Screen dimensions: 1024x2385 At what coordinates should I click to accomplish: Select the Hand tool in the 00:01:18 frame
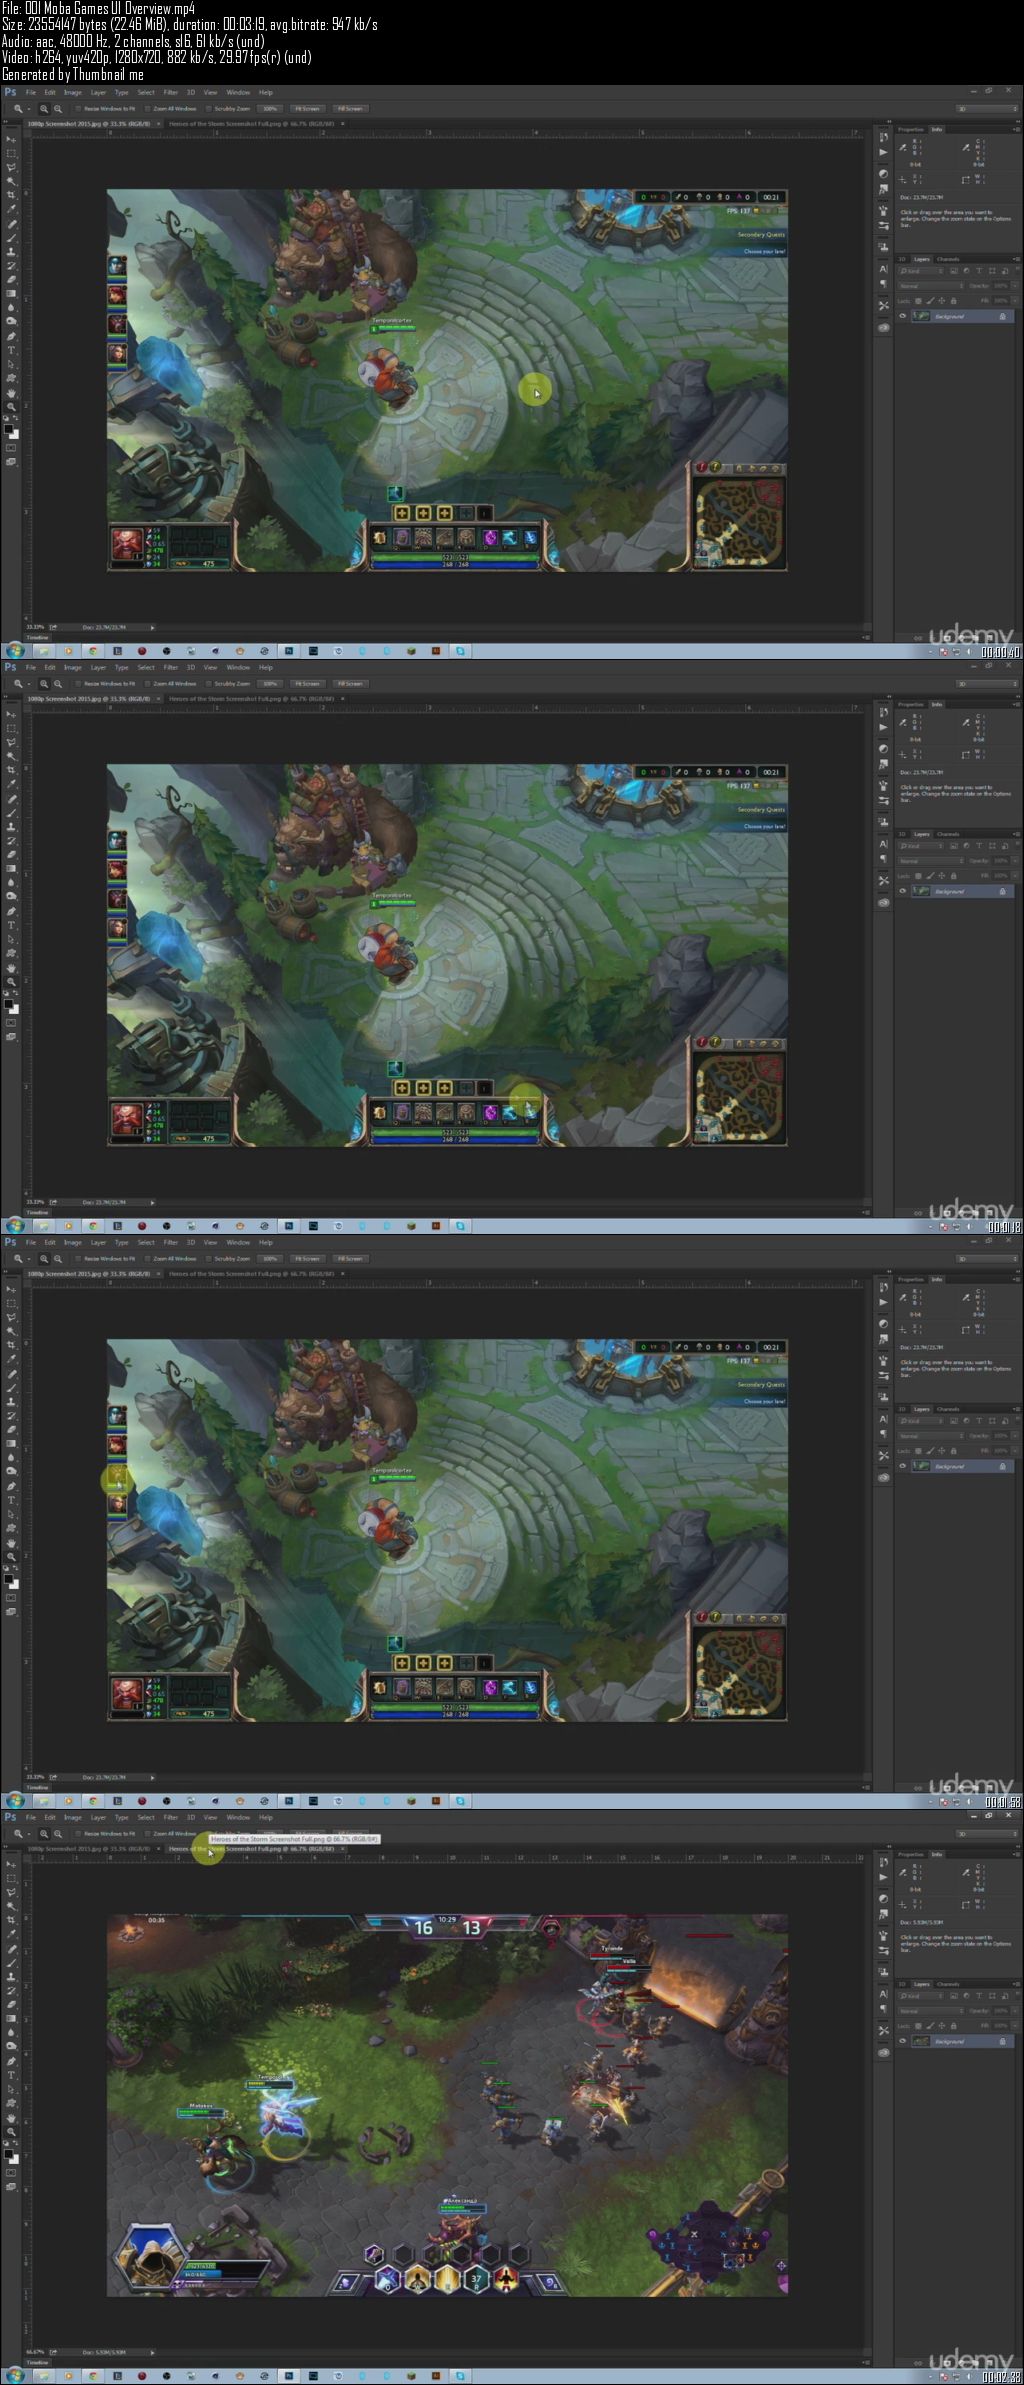11,968
